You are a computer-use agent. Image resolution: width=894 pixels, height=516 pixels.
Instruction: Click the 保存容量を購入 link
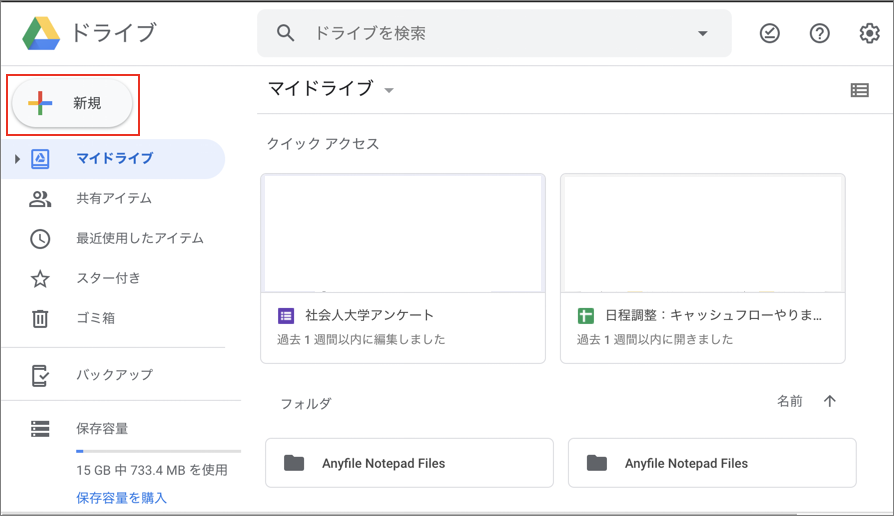(121, 498)
